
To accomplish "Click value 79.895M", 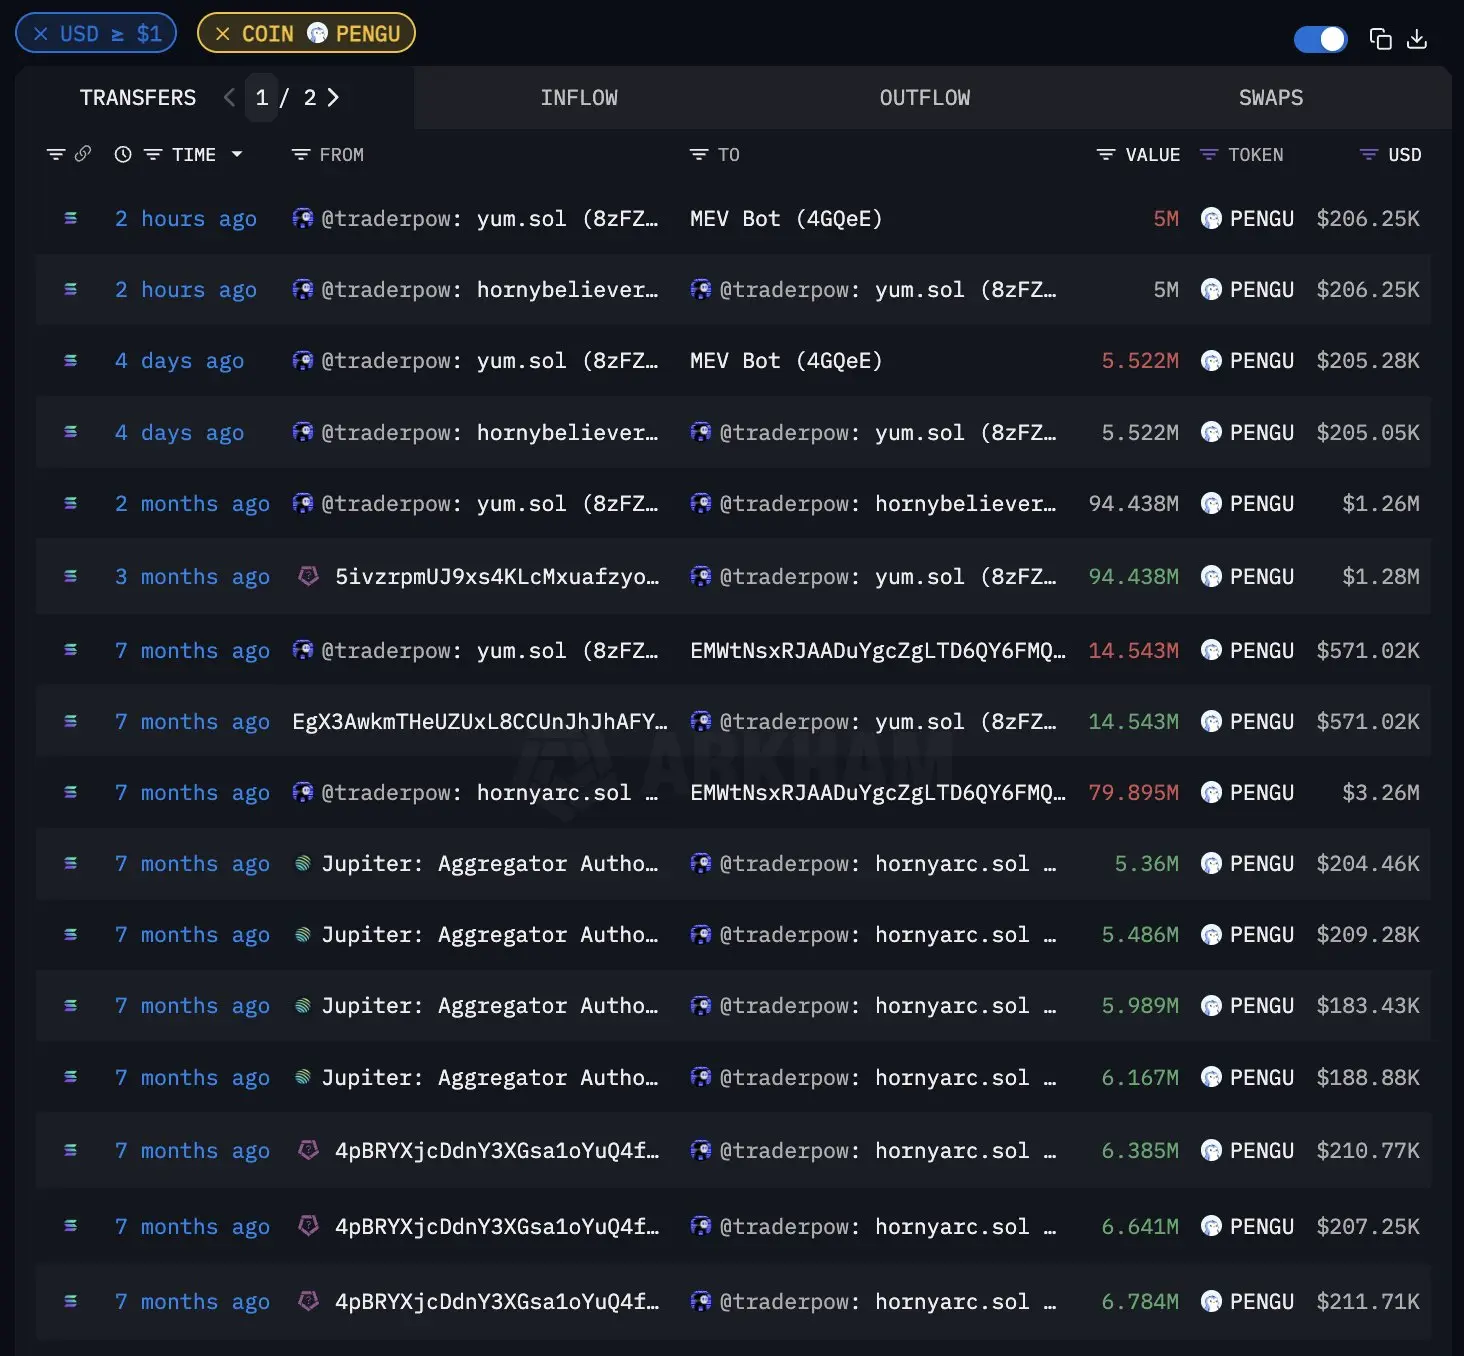I will [x=1133, y=793].
